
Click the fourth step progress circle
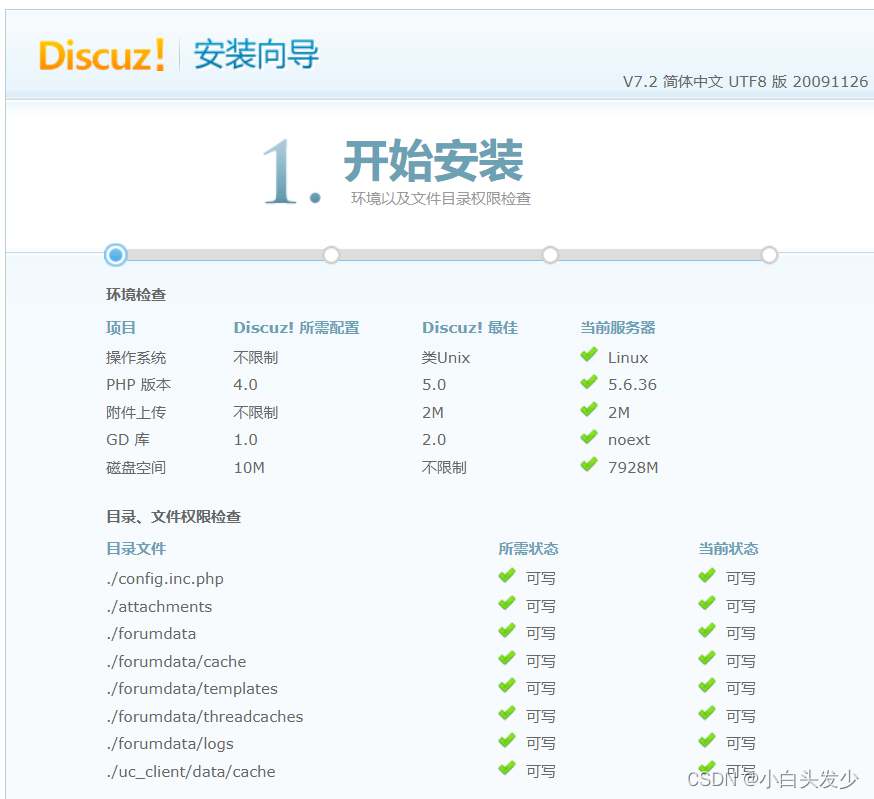[x=769, y=255]
